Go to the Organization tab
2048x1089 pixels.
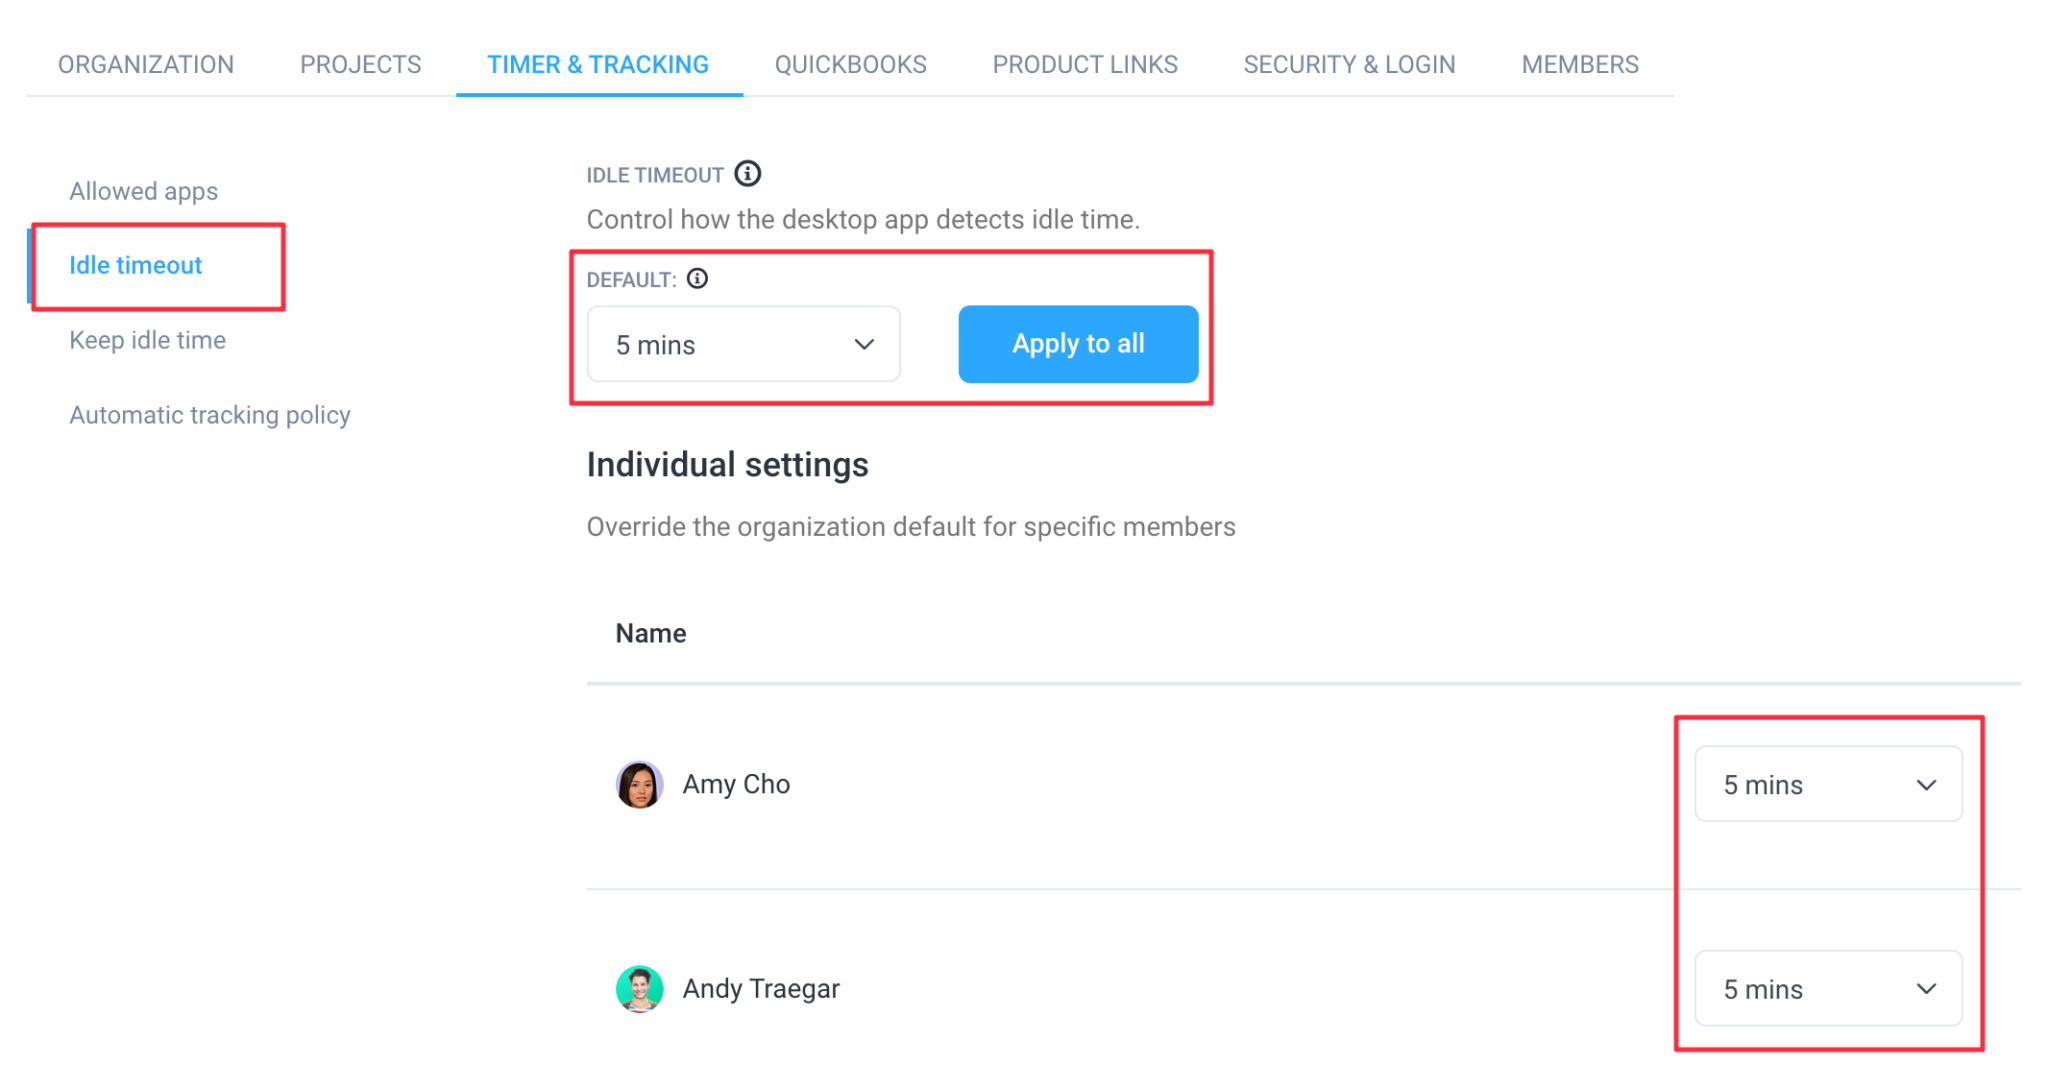pos(146,64)
